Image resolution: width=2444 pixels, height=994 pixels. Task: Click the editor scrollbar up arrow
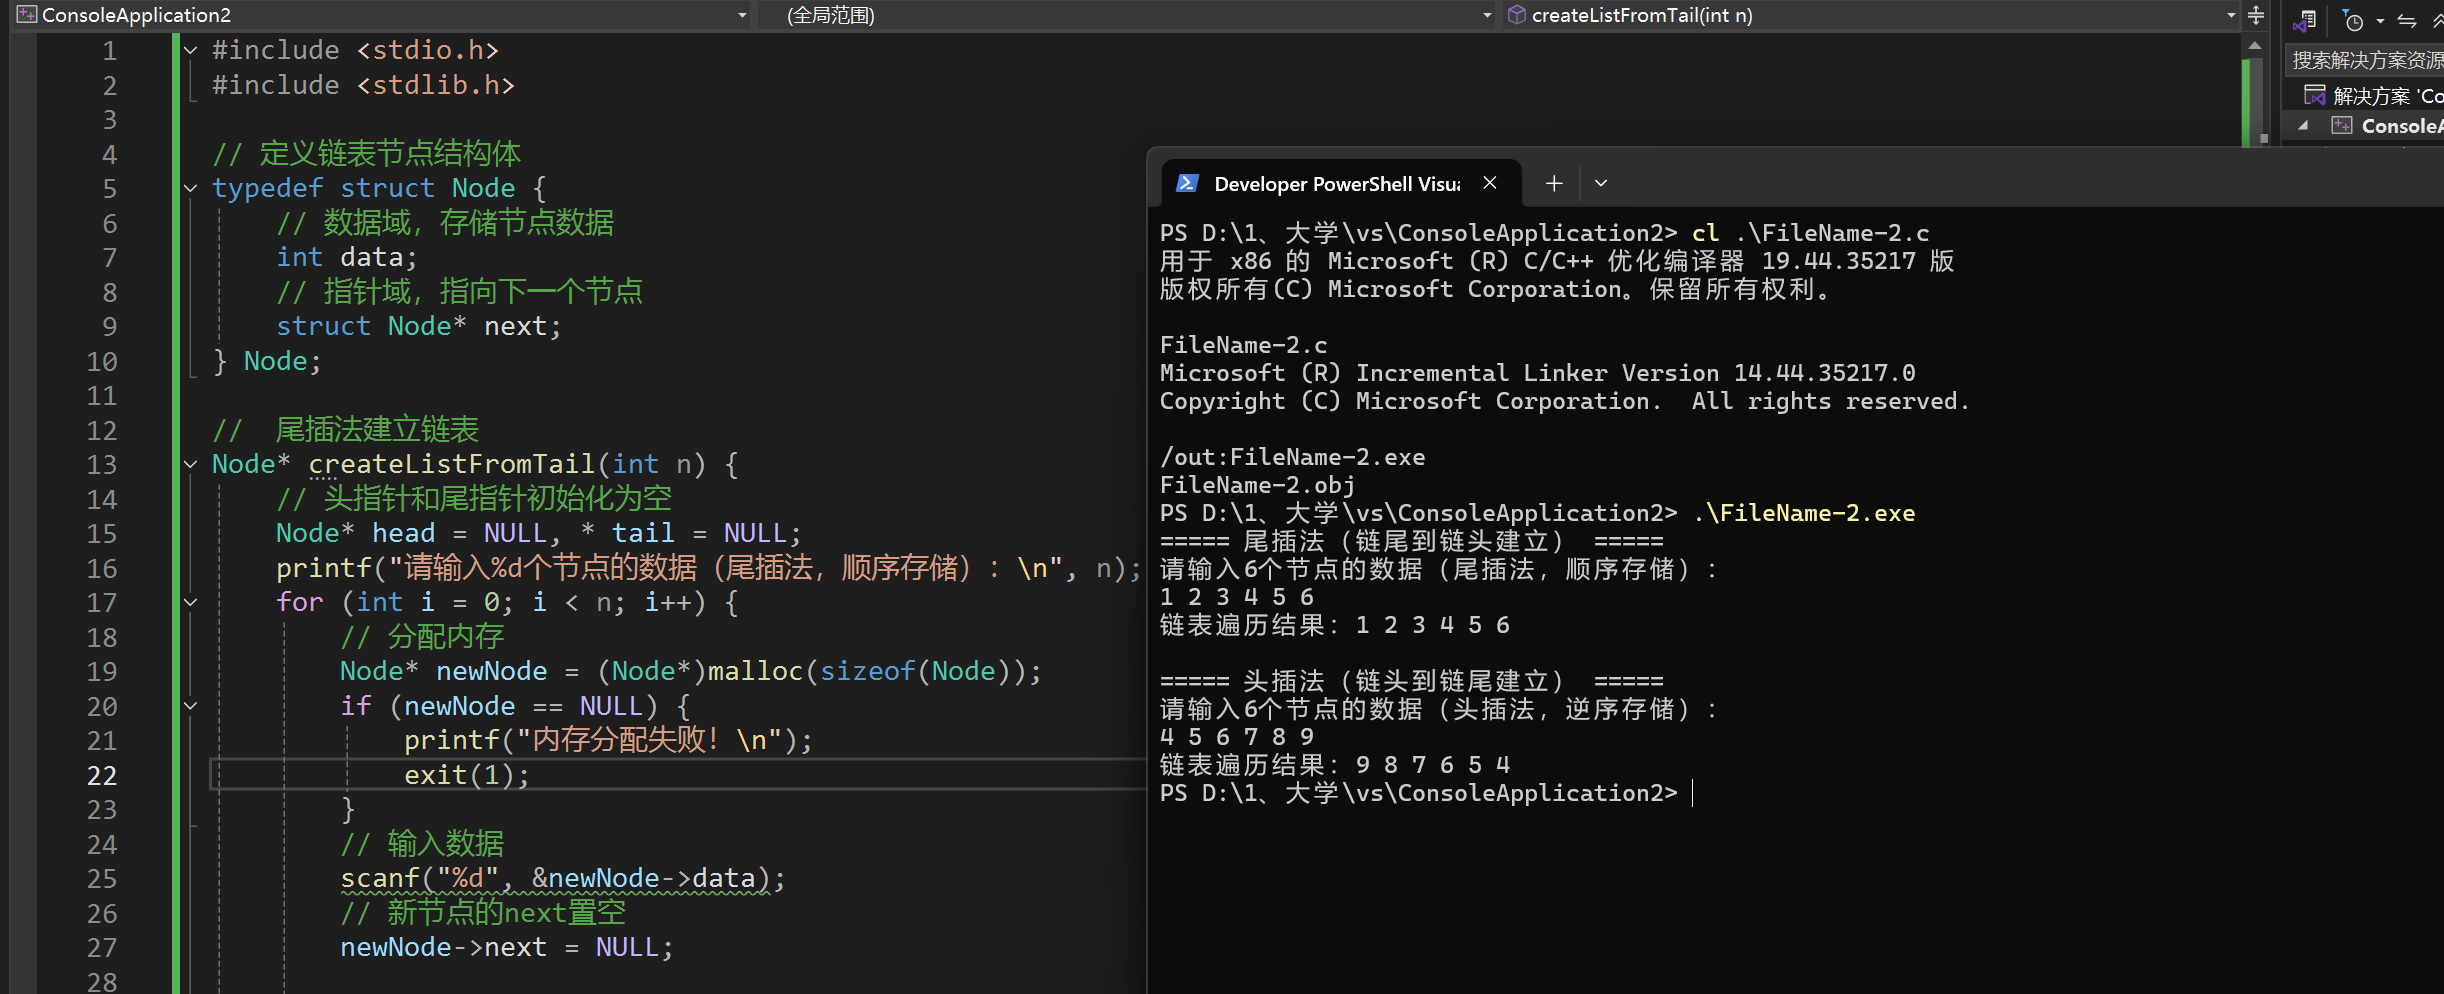2254,45
